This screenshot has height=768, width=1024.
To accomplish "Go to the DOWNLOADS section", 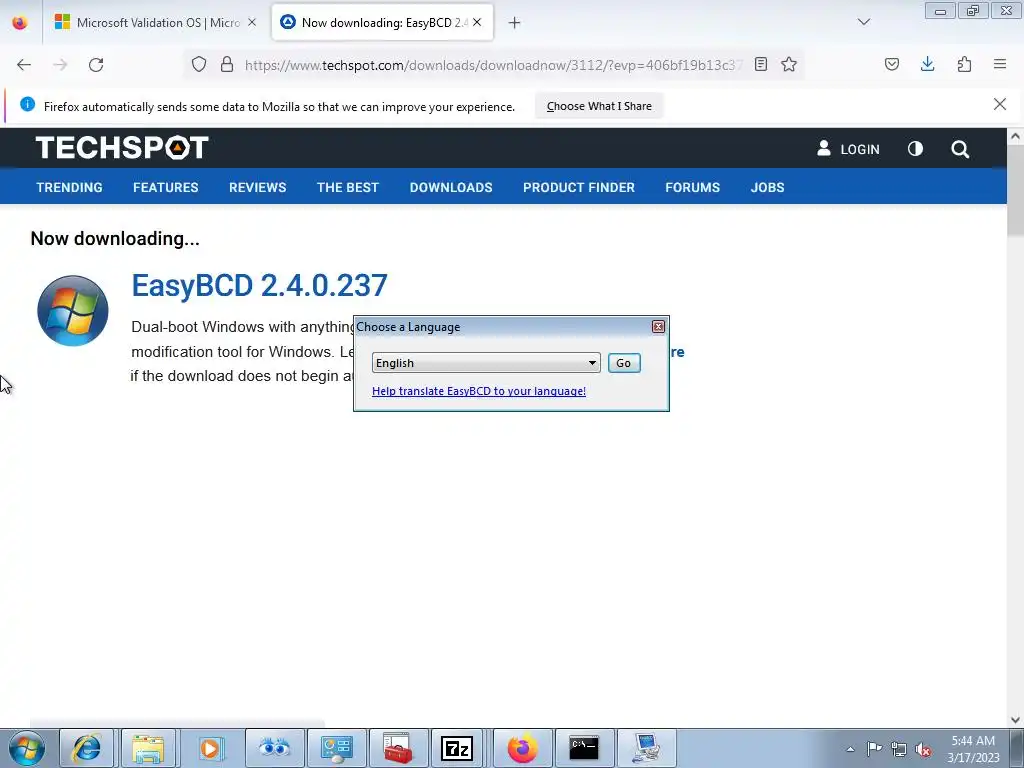I will click(451, 187).
